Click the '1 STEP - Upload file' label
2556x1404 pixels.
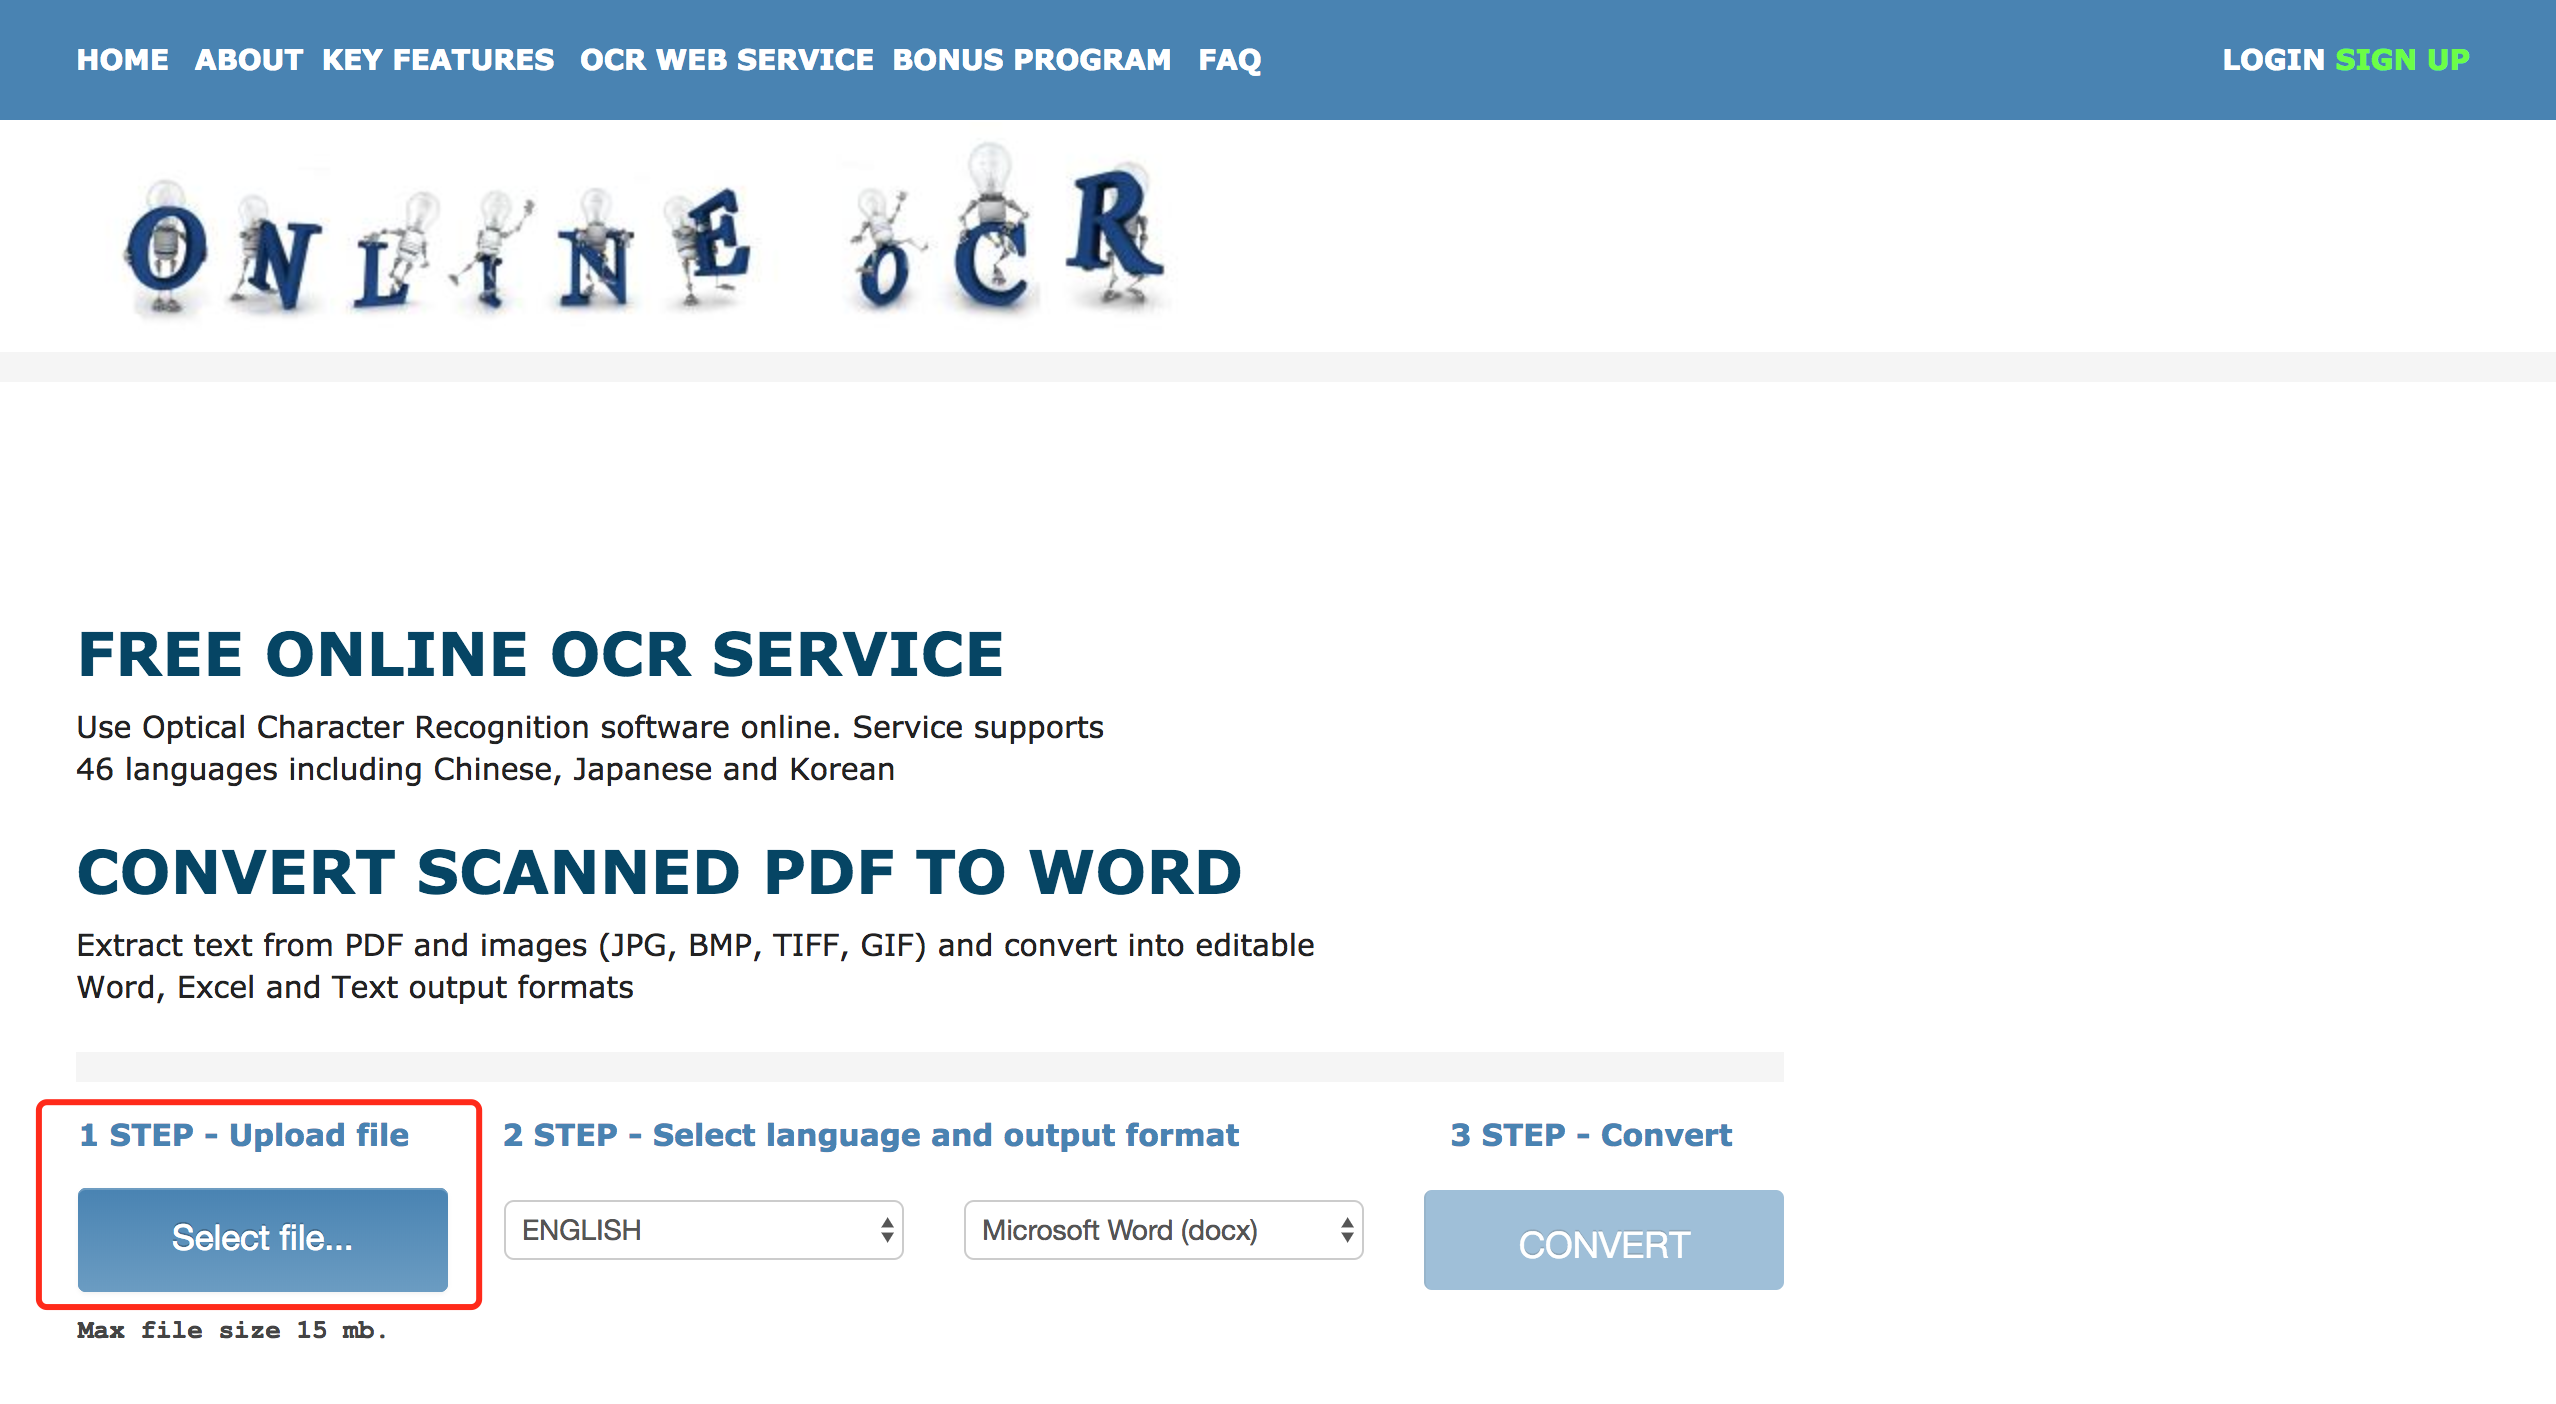tap(244, 1135)
